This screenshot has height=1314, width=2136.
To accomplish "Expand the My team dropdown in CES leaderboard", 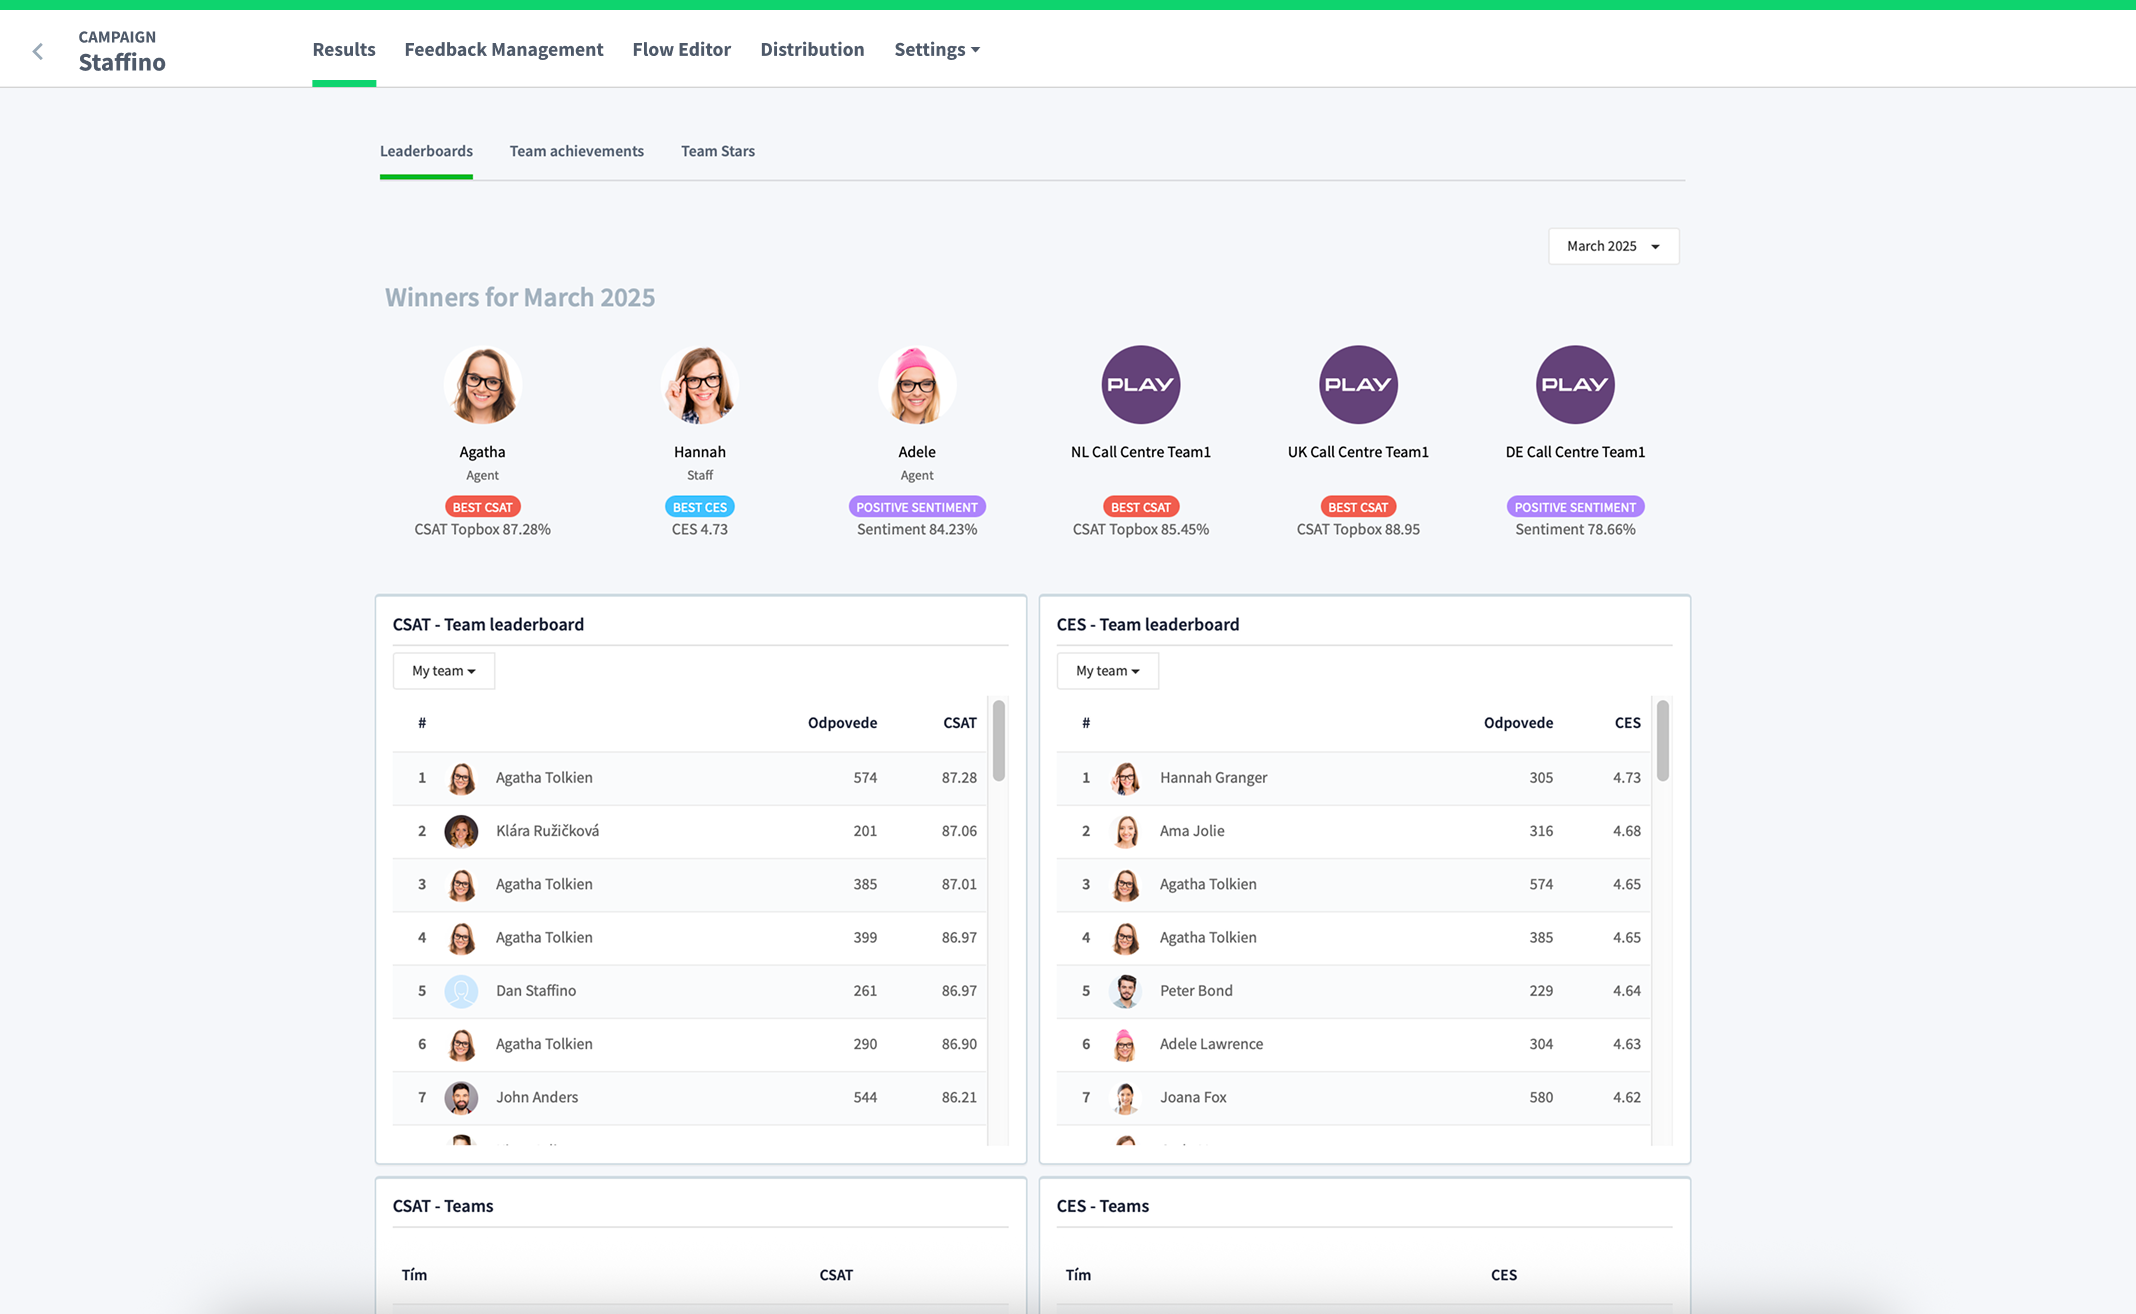I will [x=1107, y=671].
